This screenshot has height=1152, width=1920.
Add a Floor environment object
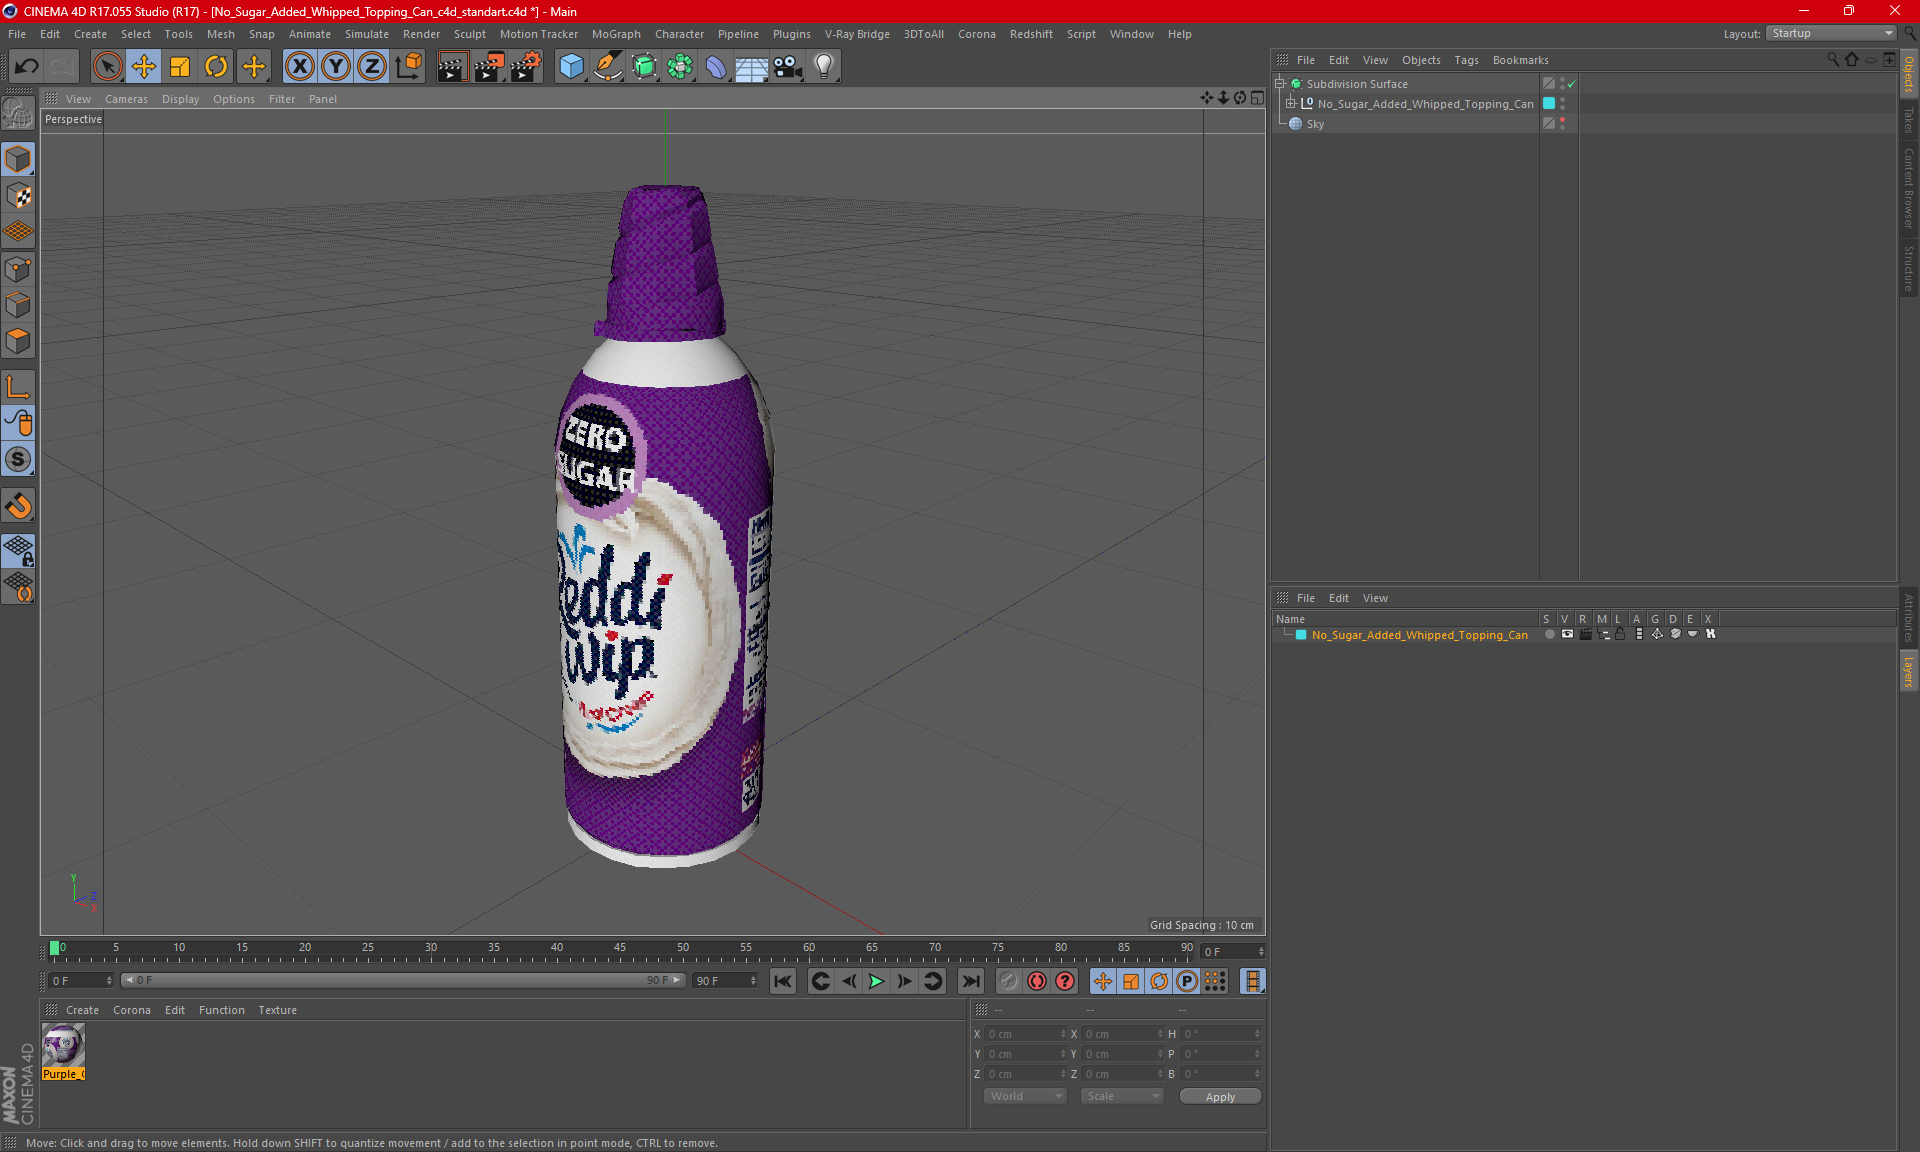[x=751, y=67]
